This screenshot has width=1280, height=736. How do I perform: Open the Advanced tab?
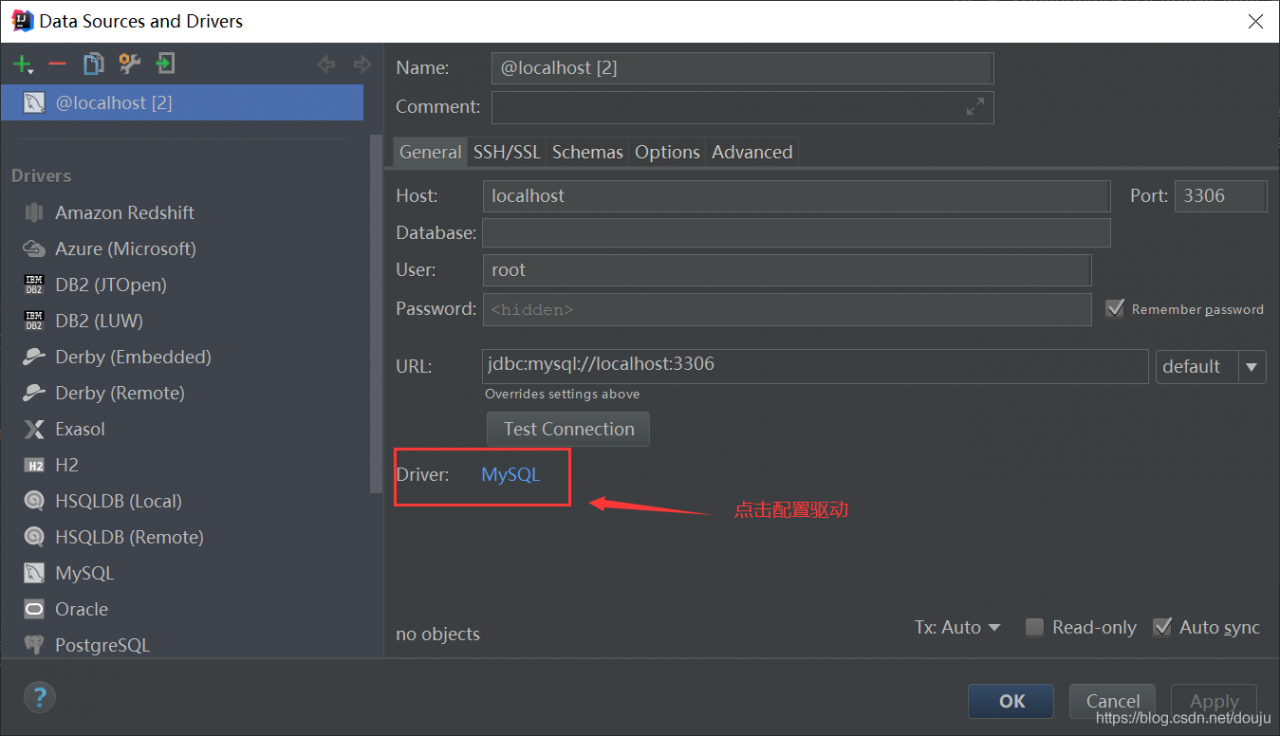752,152
